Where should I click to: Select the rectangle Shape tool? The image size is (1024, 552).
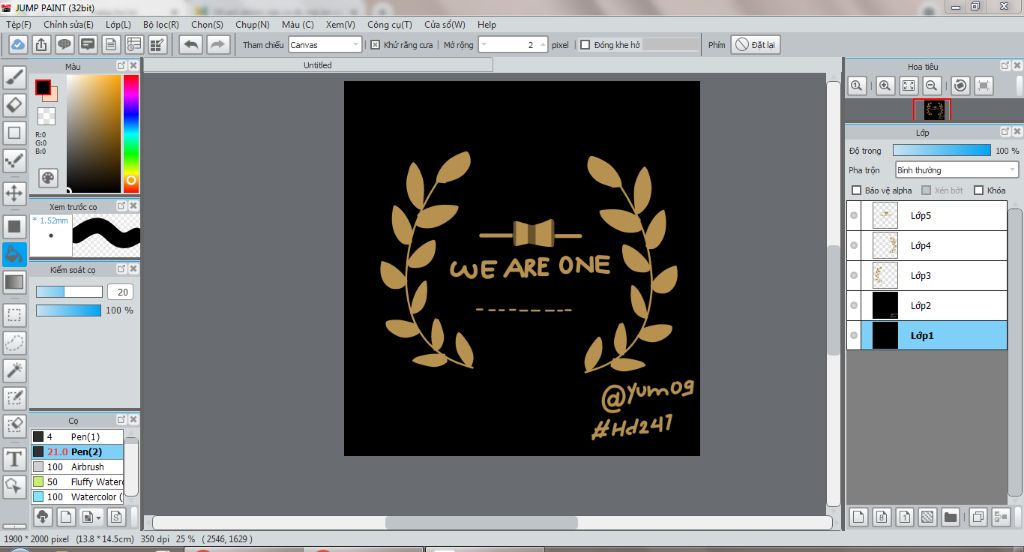pos(14,133)
